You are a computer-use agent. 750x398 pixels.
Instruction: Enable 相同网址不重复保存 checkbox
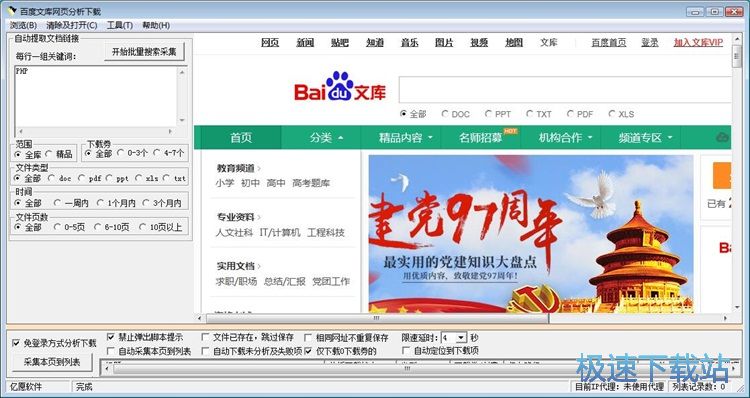(x=308, y=337)
